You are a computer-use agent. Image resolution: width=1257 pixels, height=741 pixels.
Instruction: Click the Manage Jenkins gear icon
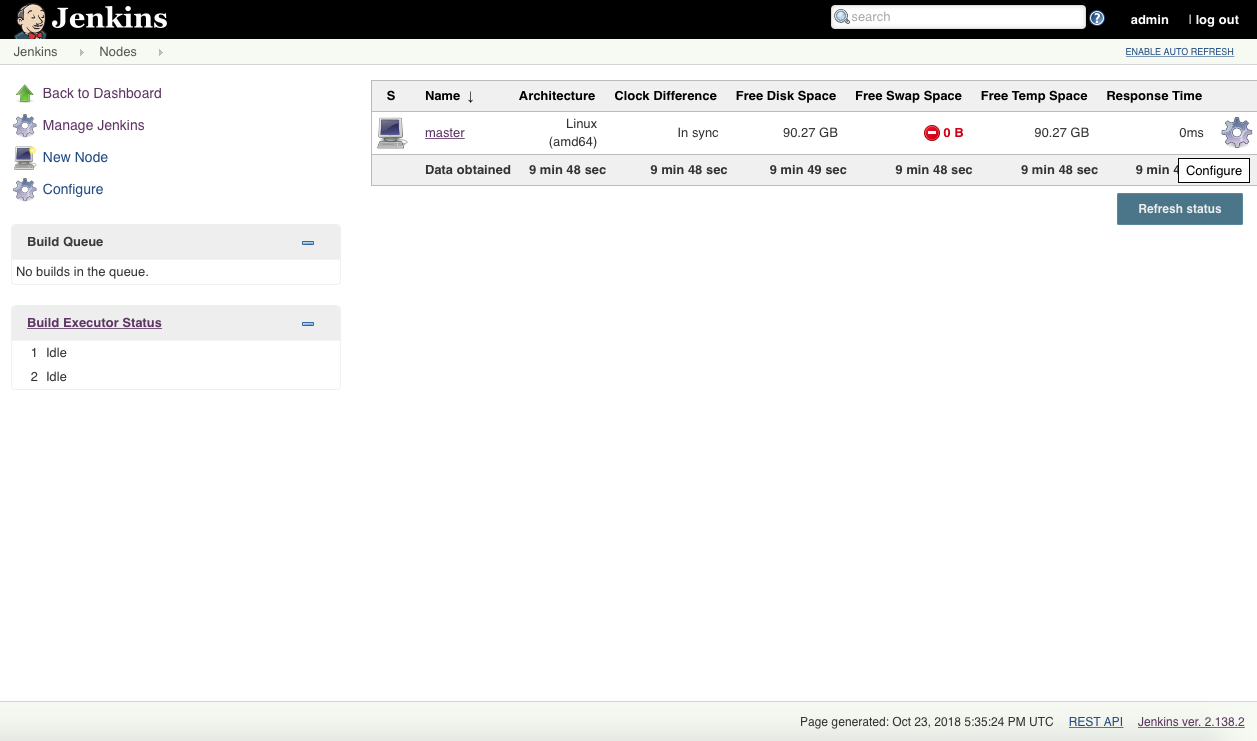click(25, 125)
